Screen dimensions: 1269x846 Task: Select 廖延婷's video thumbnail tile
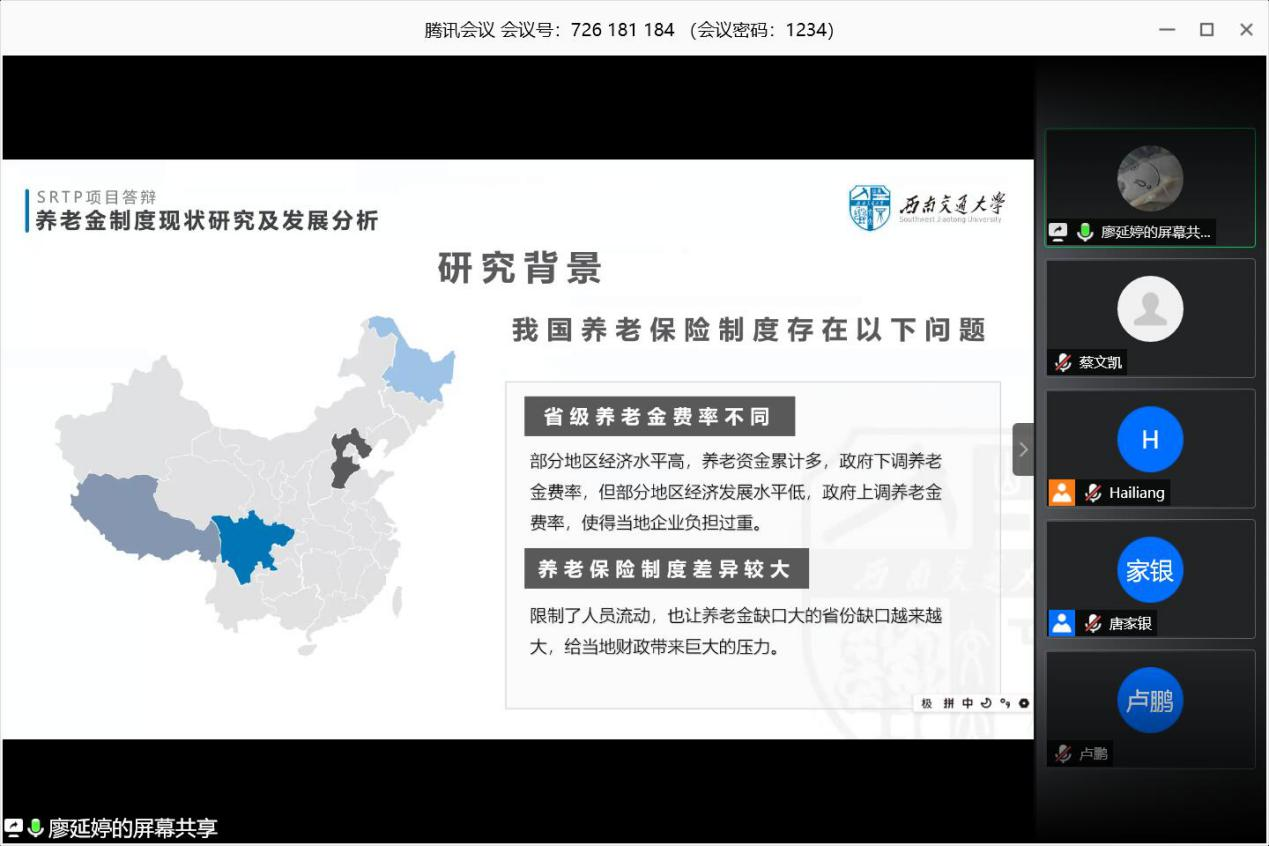pos(1150,179)
